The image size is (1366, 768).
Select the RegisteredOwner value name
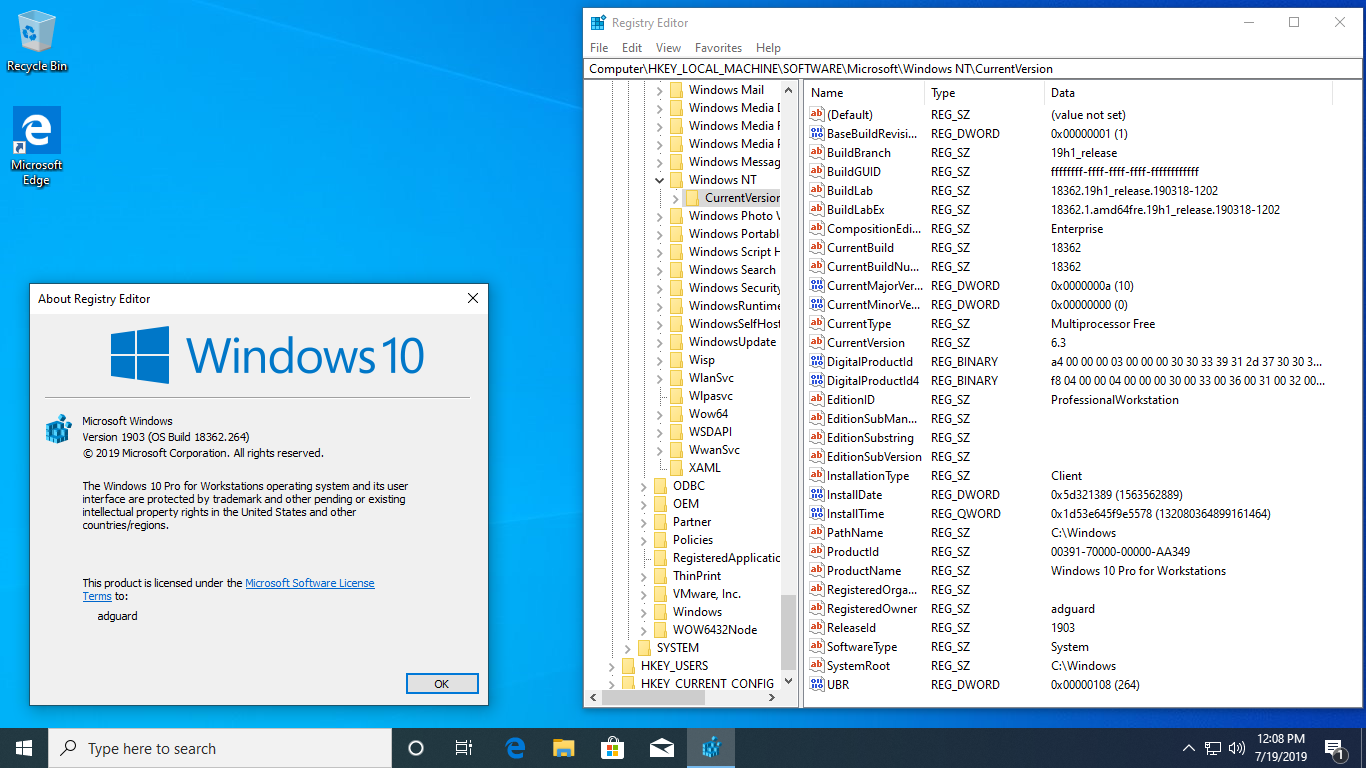[871, 609]
